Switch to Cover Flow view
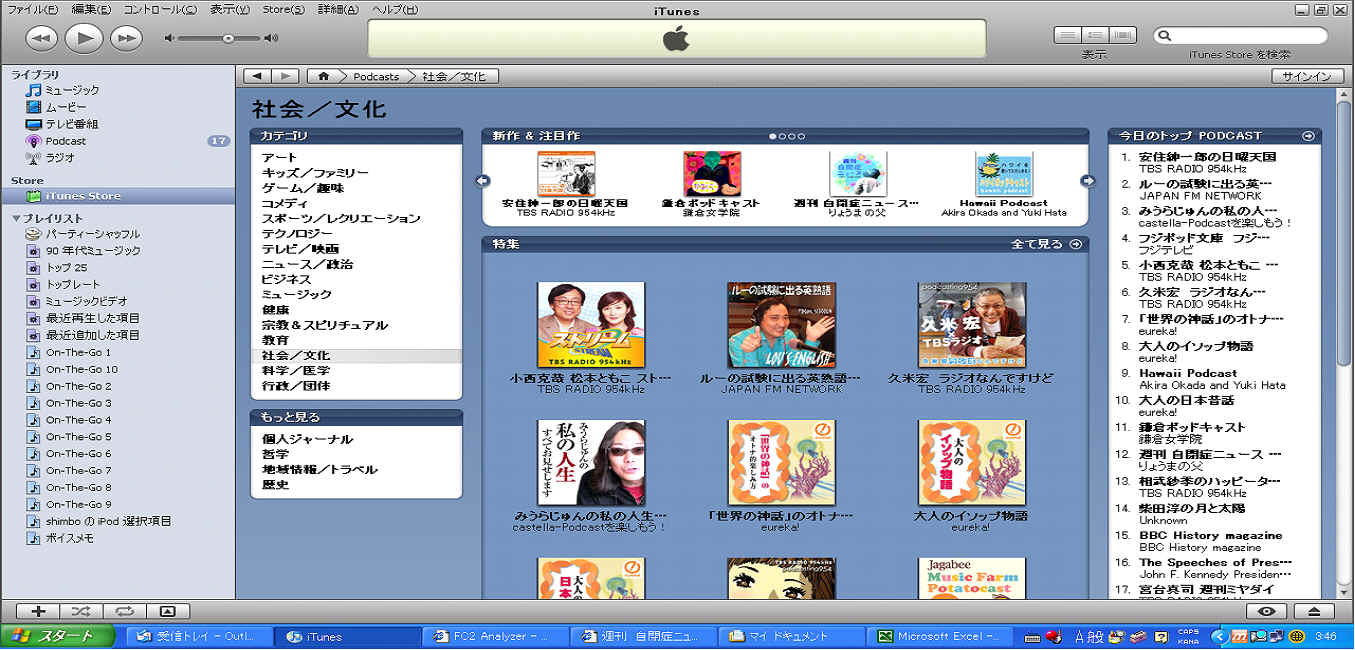 pos(1124,35)
